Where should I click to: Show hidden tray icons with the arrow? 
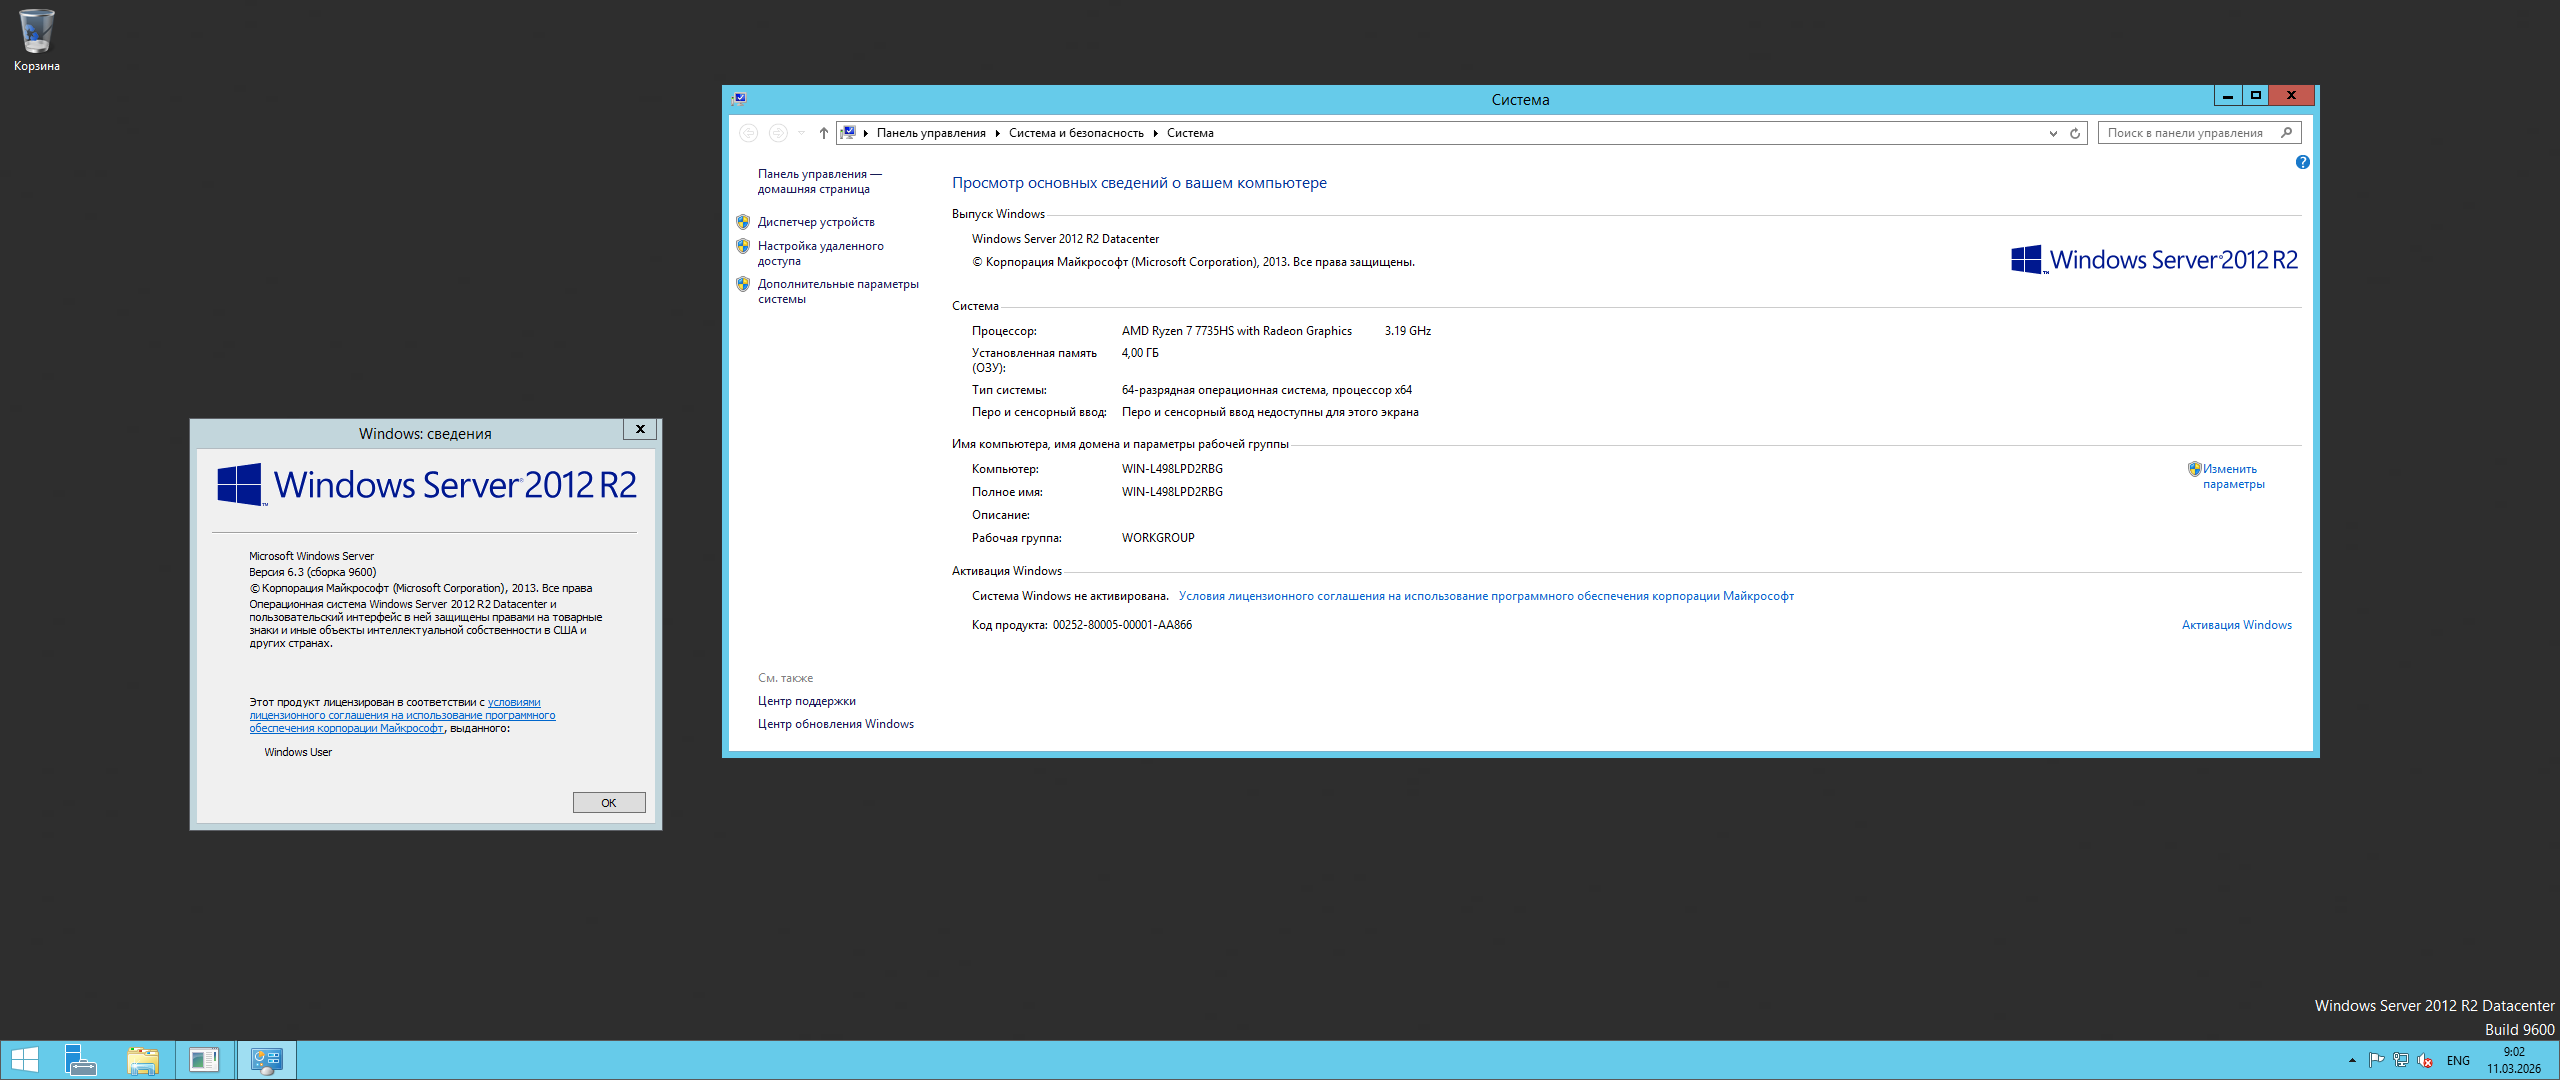[x=2352, y=1060]
